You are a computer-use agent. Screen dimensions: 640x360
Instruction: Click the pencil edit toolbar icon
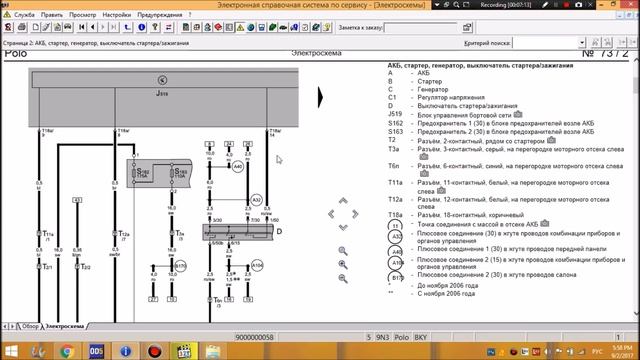coord(46,27)
